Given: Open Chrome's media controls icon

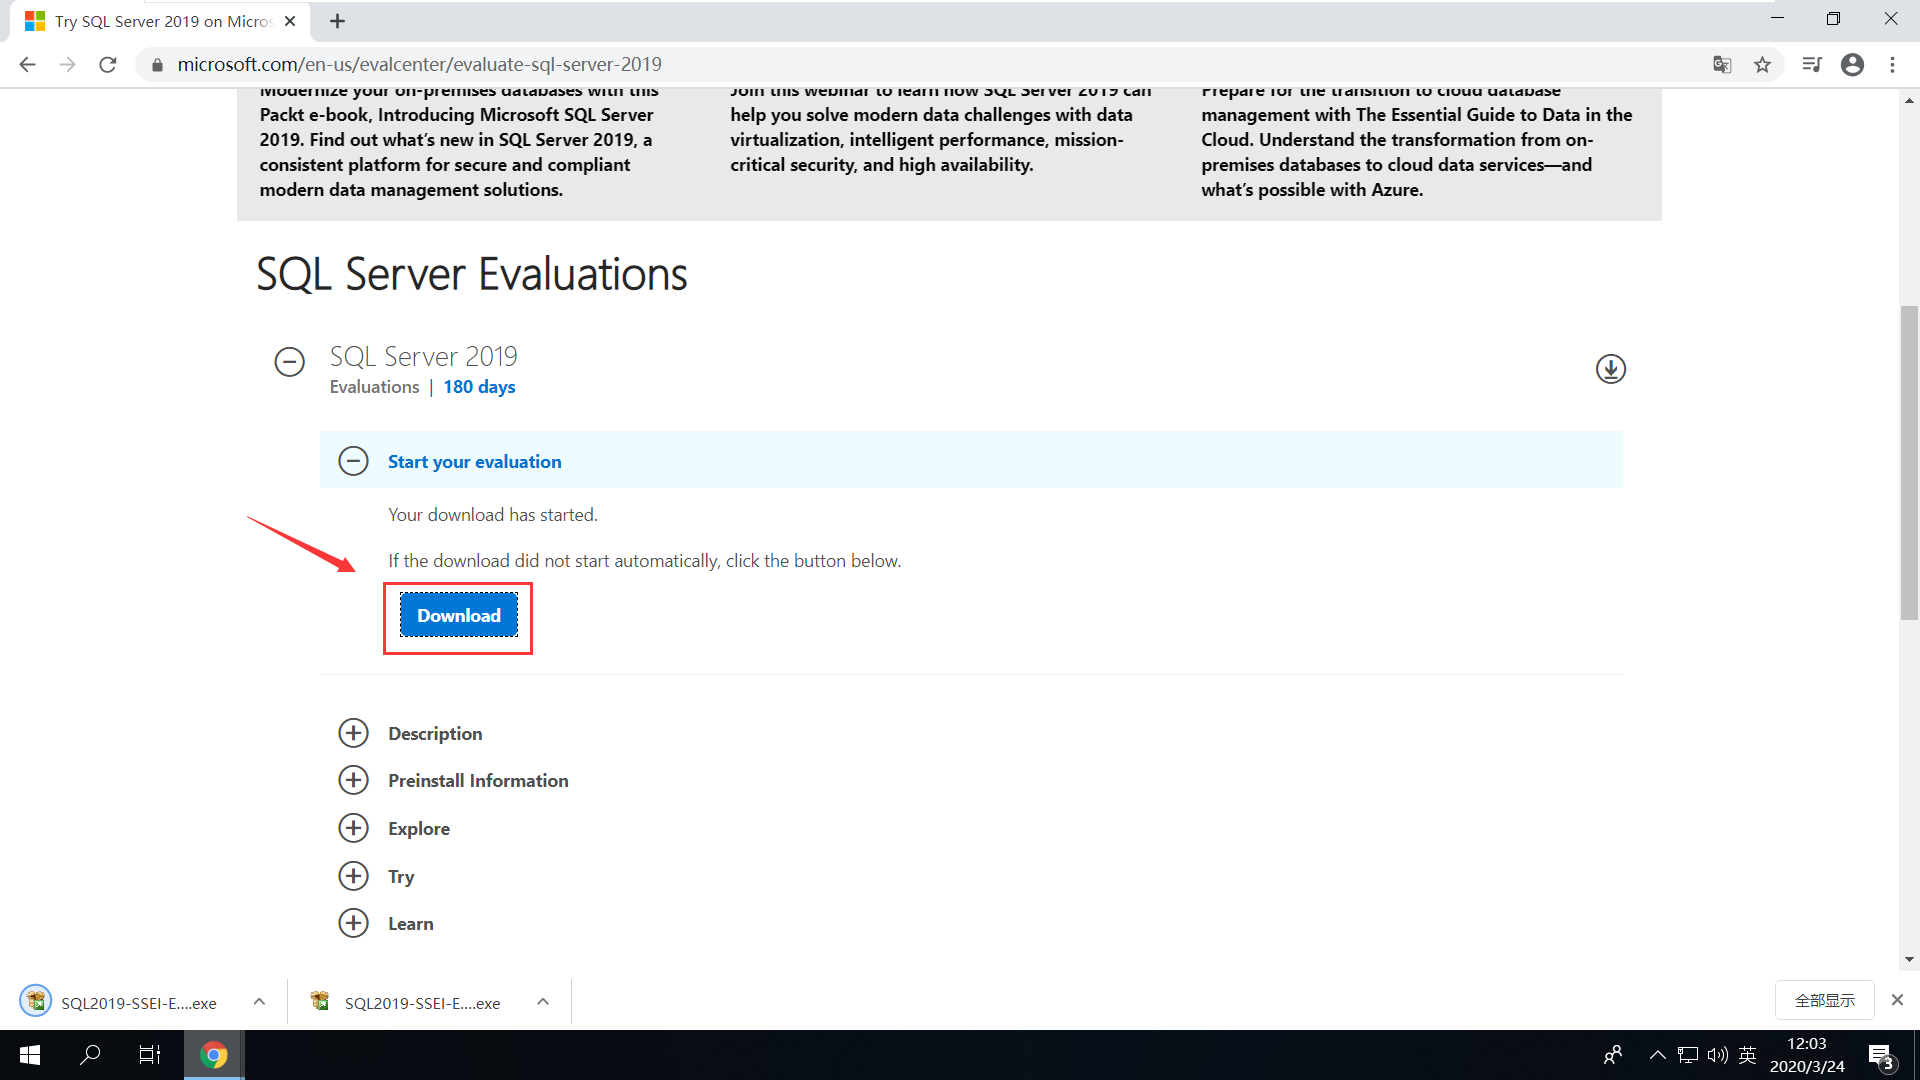Looking at the screenshot, I should coord(1812,63).
